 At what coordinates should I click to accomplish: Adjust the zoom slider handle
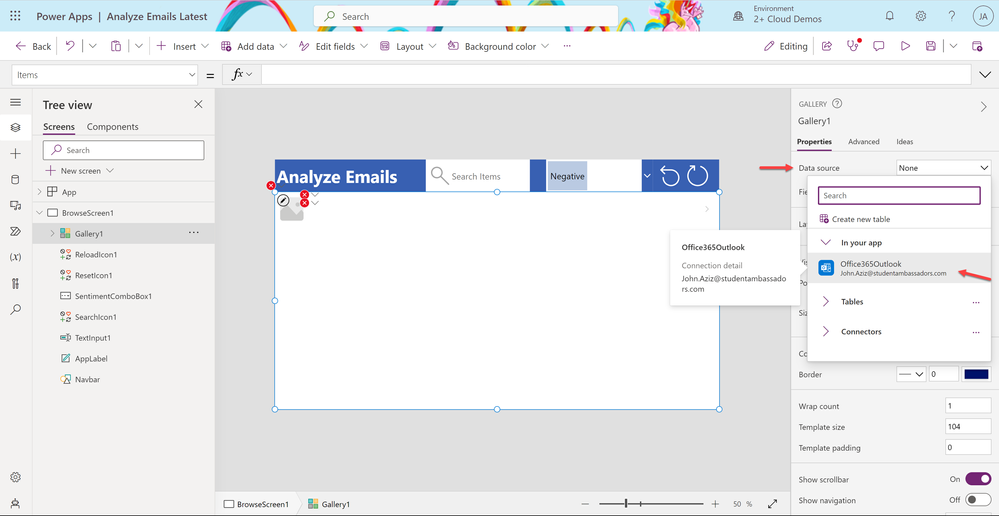(x=626, y=504)
